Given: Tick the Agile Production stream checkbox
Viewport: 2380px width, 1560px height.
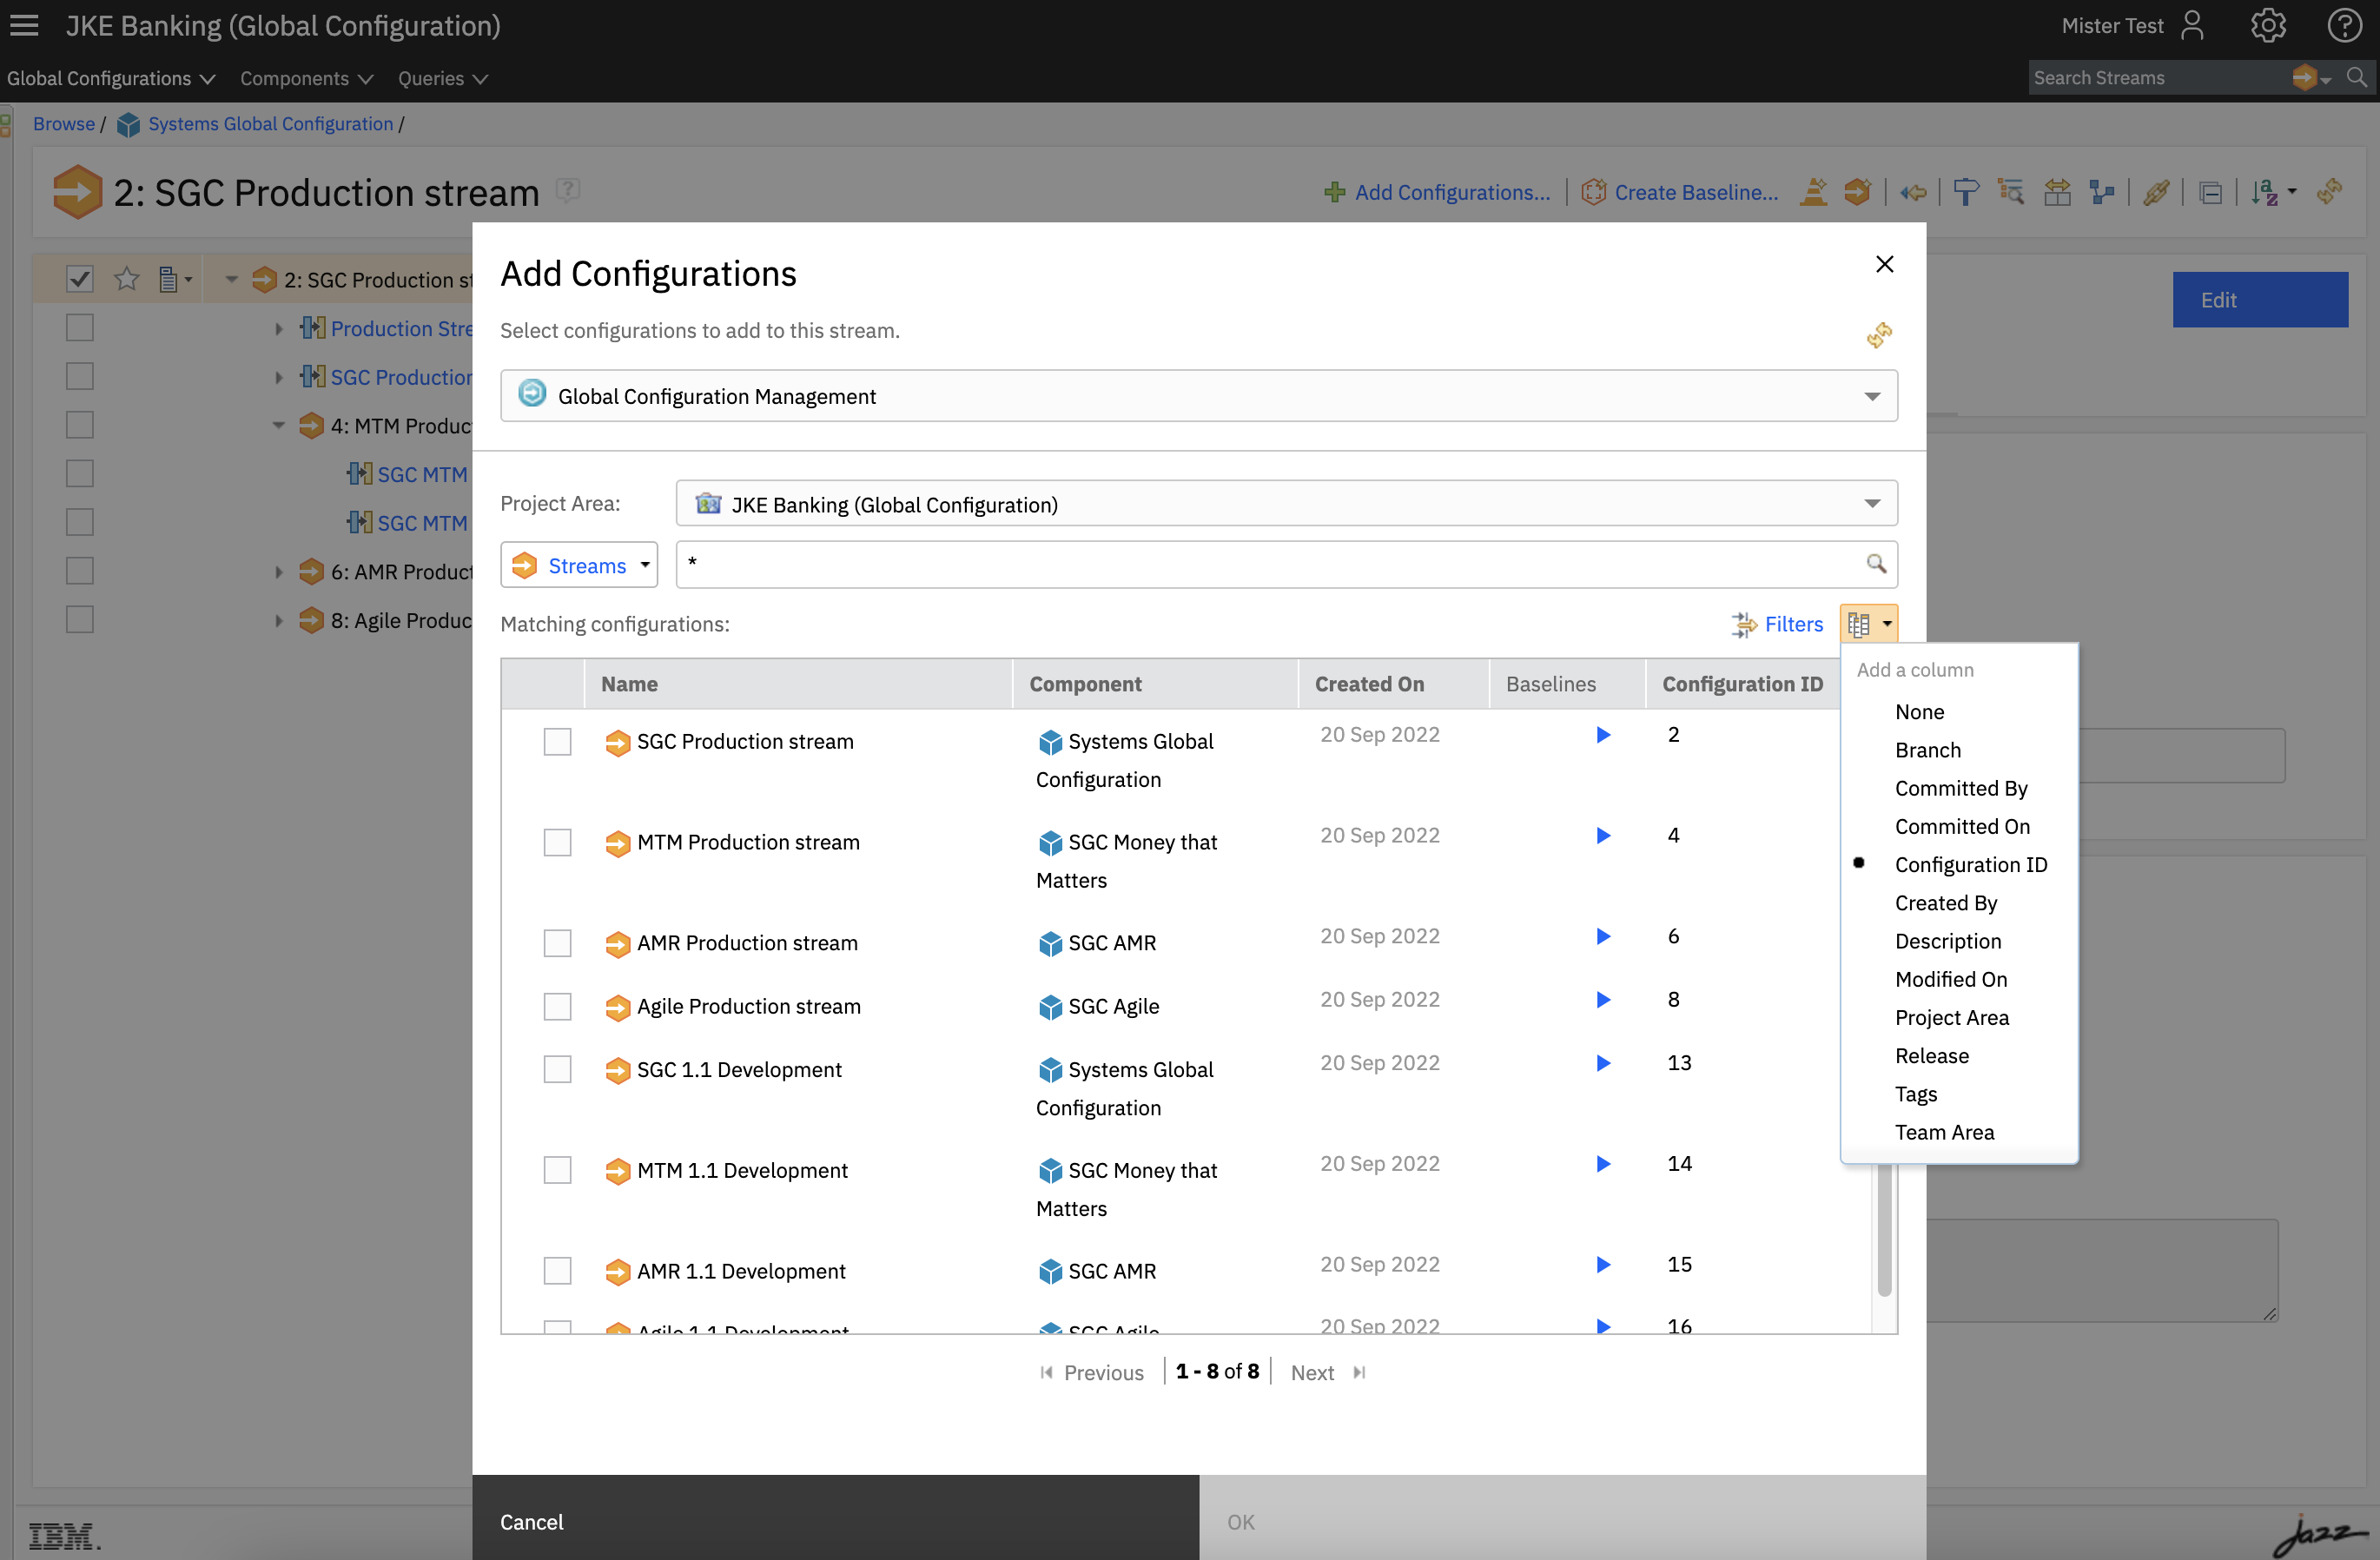Looking at the screenshot, I should pos(557,1006).
